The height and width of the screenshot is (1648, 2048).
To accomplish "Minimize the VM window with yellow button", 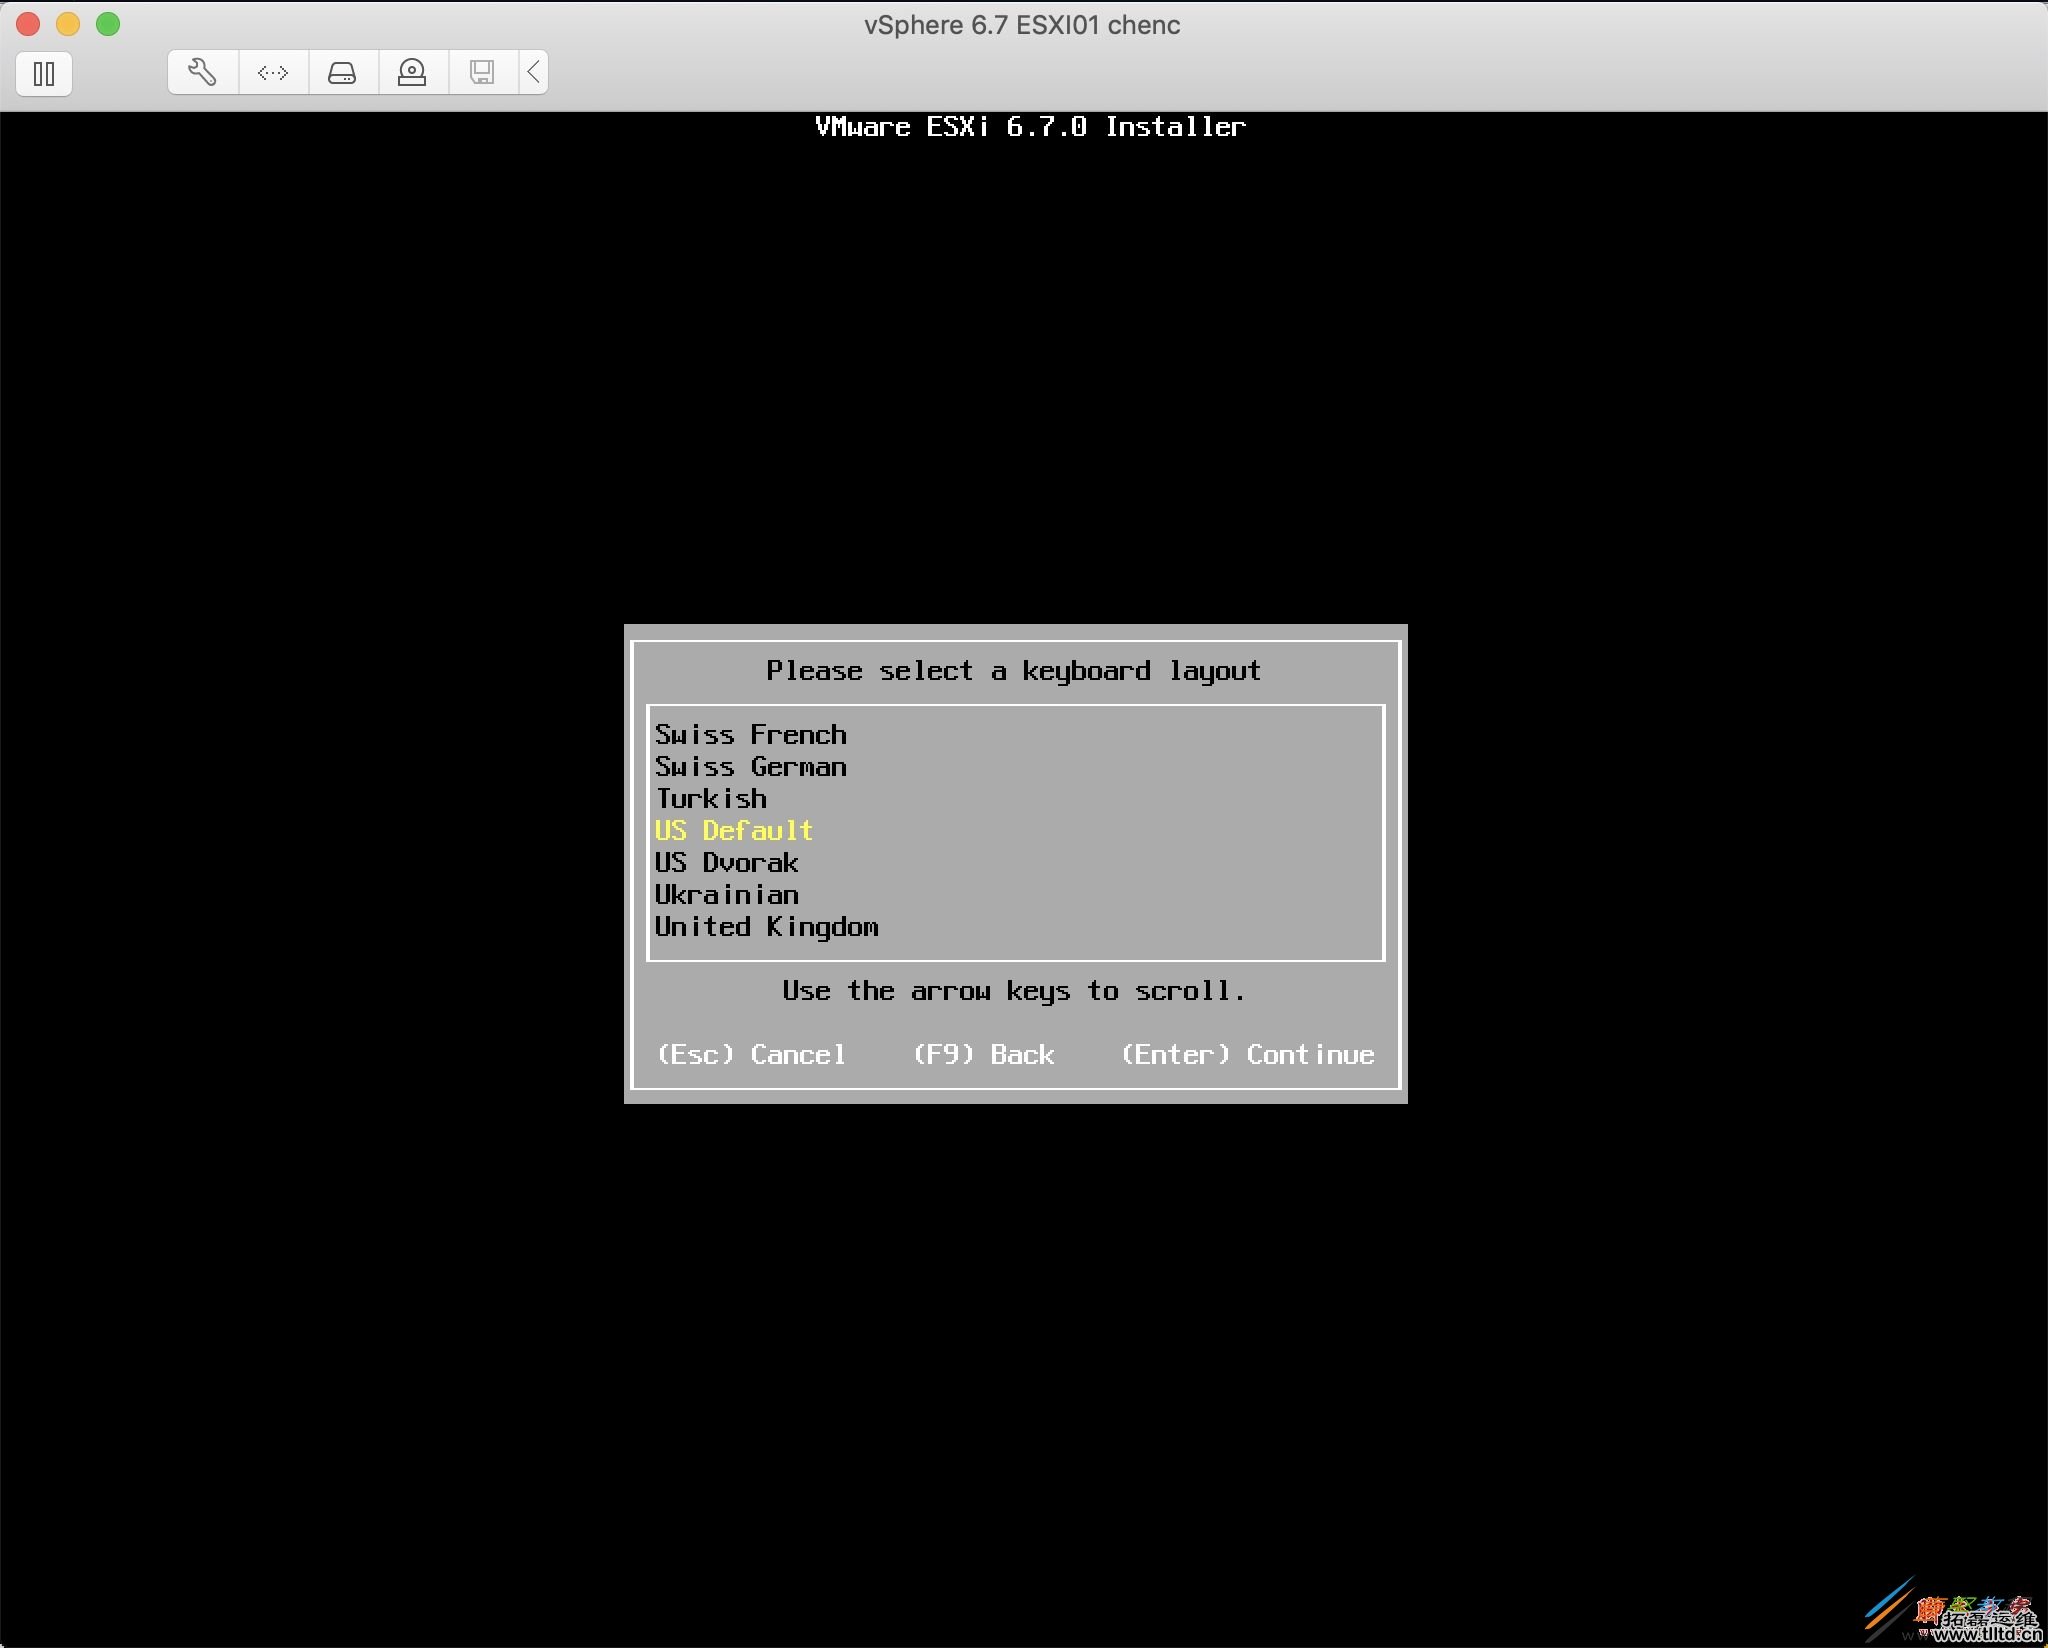I will 68,24.
